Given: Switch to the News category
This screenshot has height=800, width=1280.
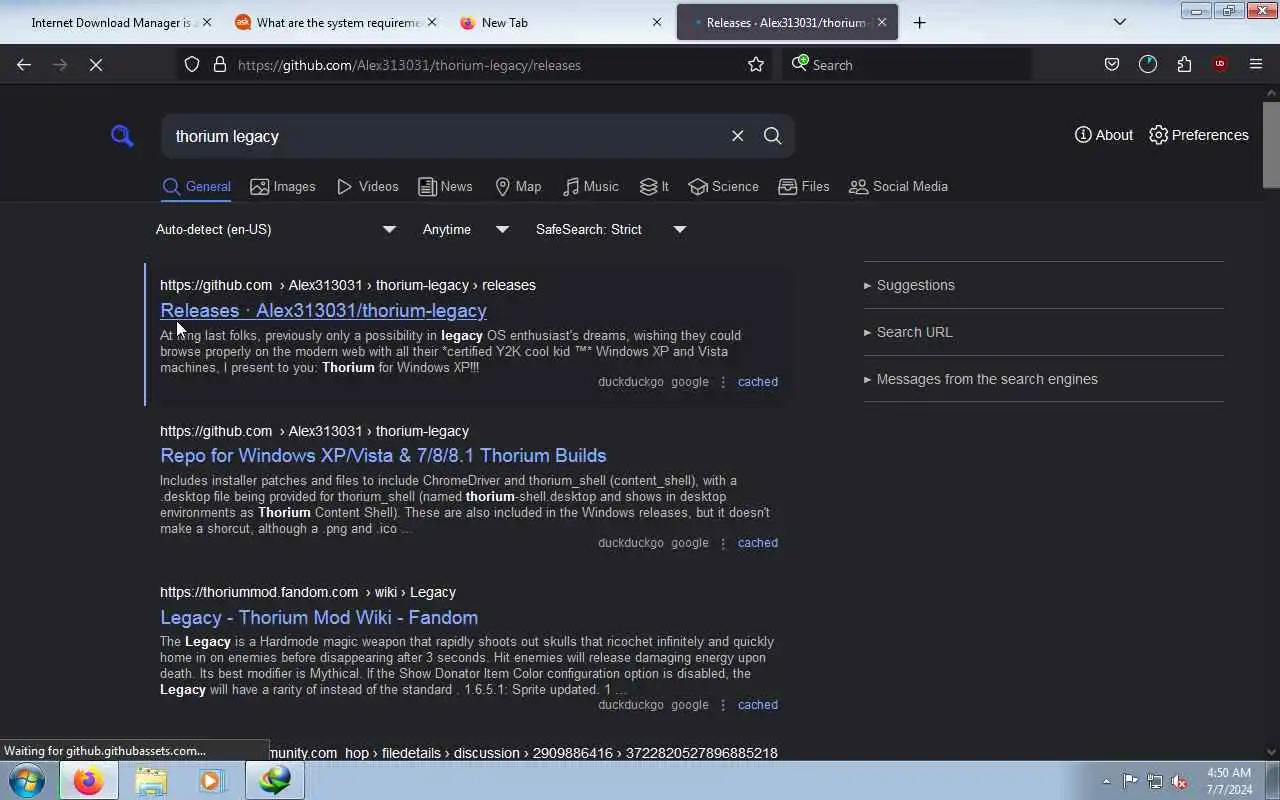Looking at the screenshot, I should point(445,187).
